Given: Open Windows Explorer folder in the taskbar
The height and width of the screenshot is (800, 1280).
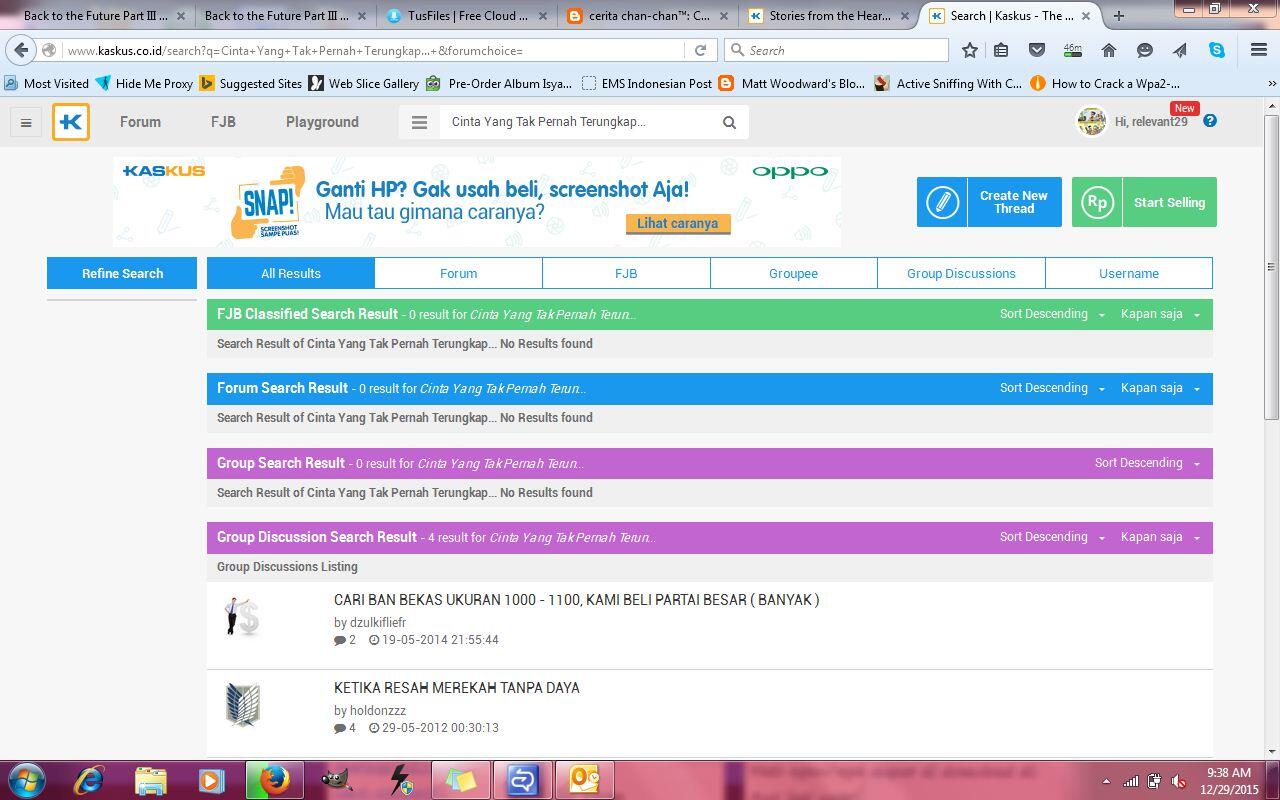Looking at the screenshot, I should coord(150,779).
